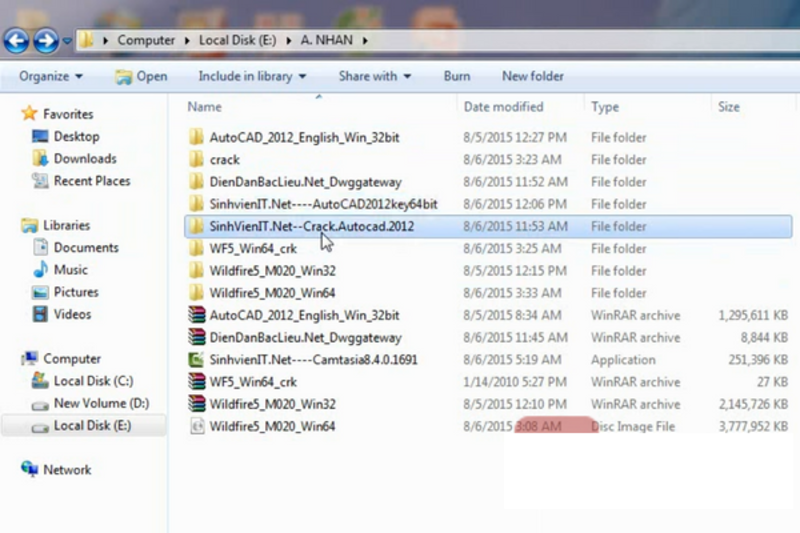The height and width of the screenshot is (533, 800).
Task: Select SinhvienIT.Net----Camtasia8.4.0.1691 application icon
Action: 196,360
